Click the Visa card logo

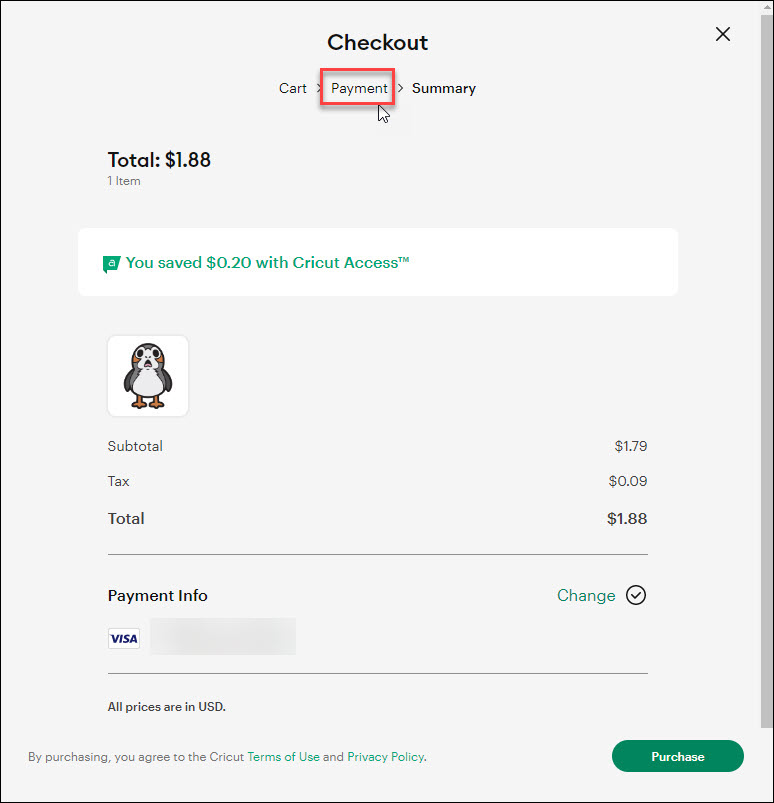124,638
